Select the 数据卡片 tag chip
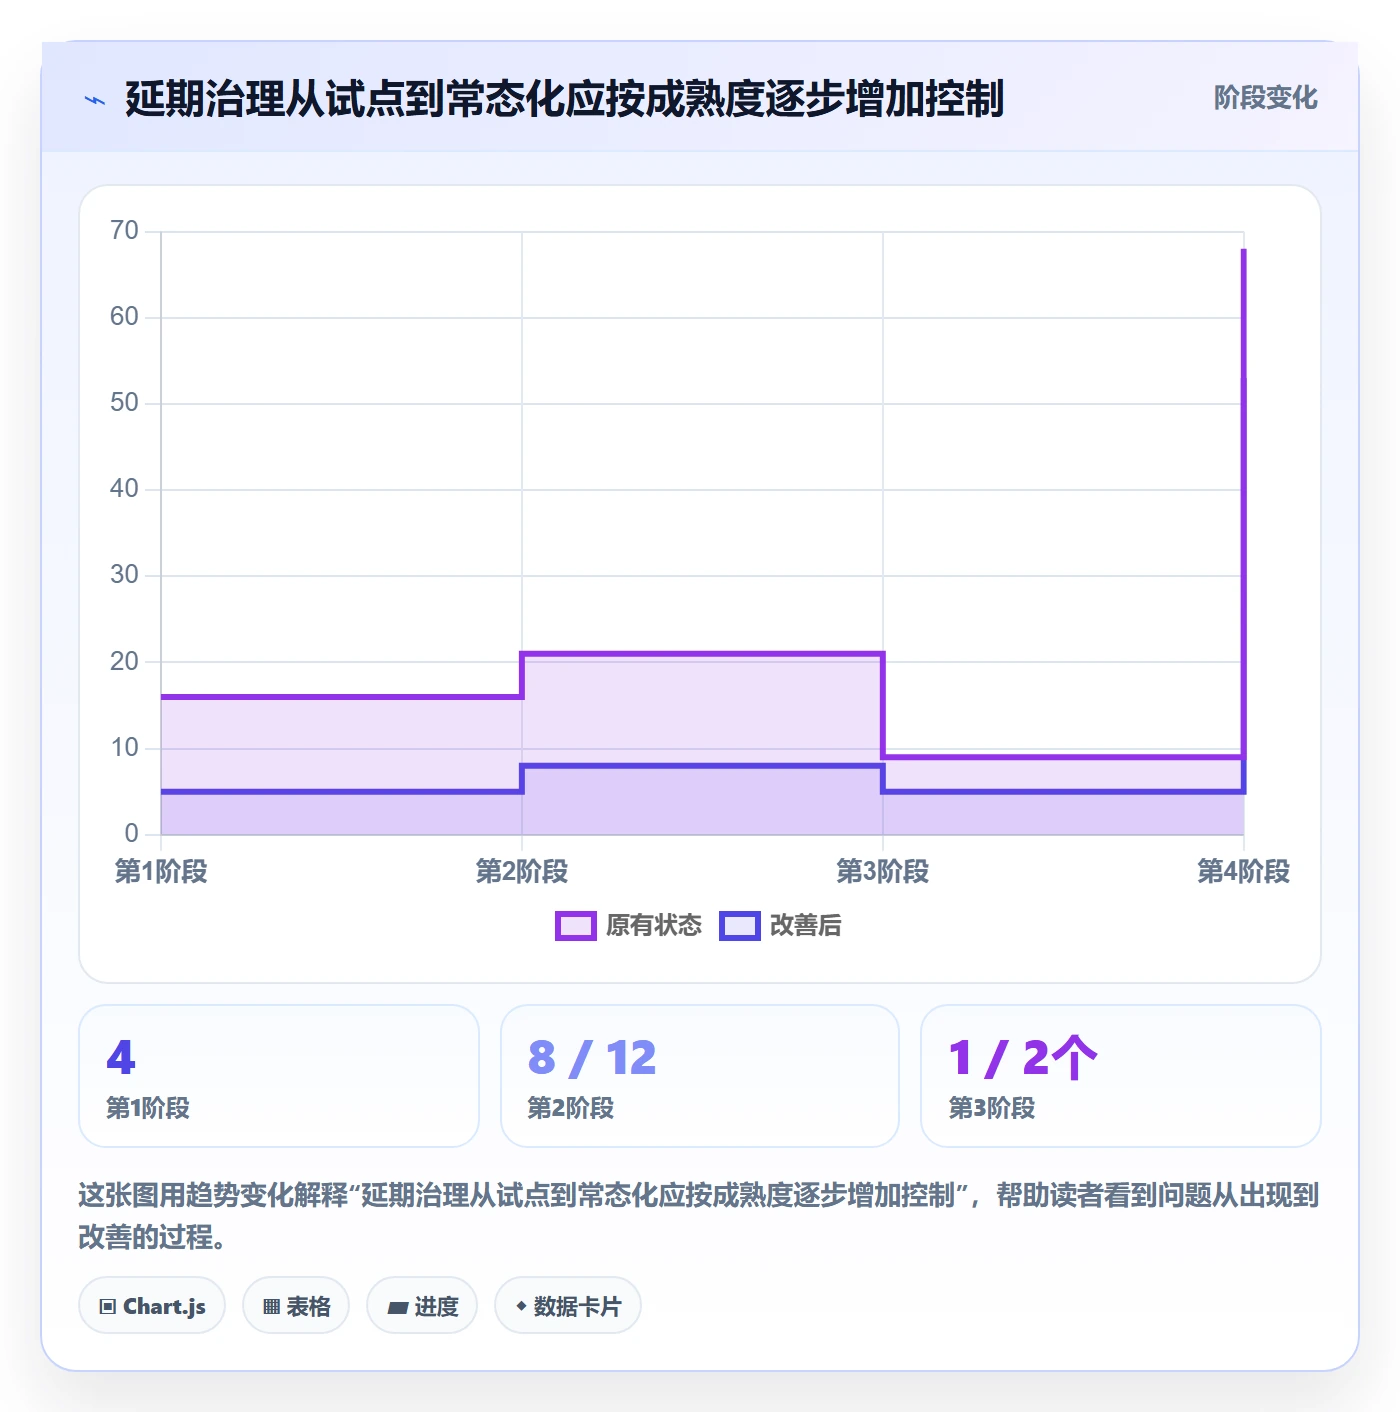 coord(568,1306)
